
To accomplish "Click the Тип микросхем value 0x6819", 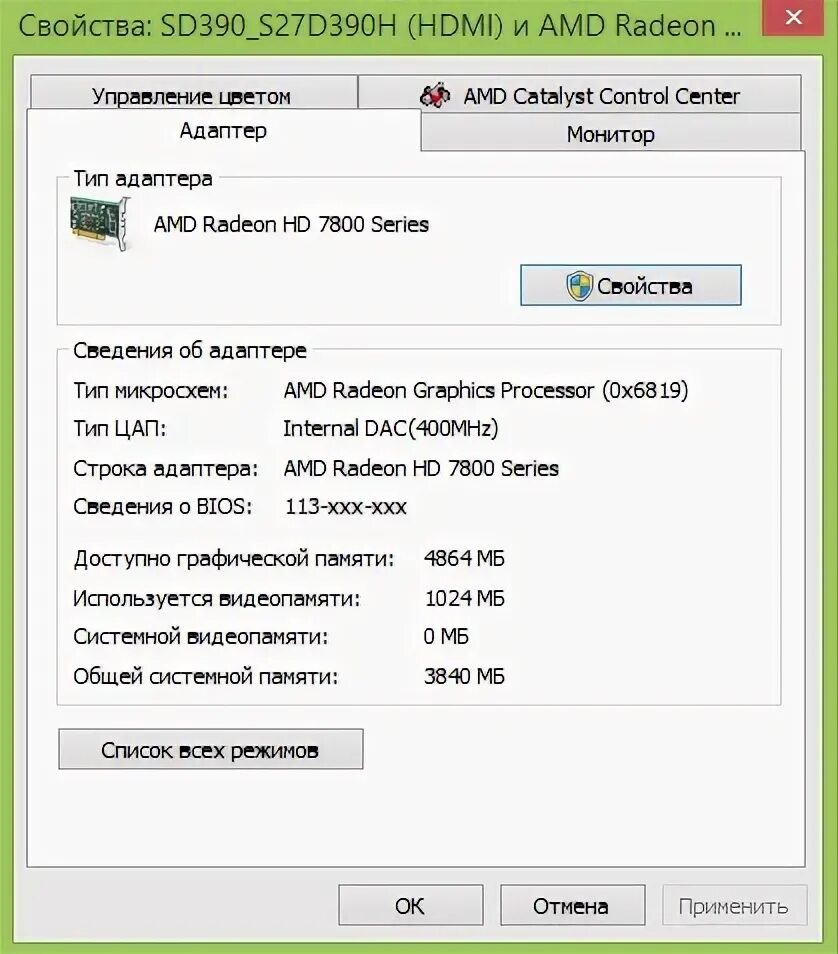I will tap(645, 390).
